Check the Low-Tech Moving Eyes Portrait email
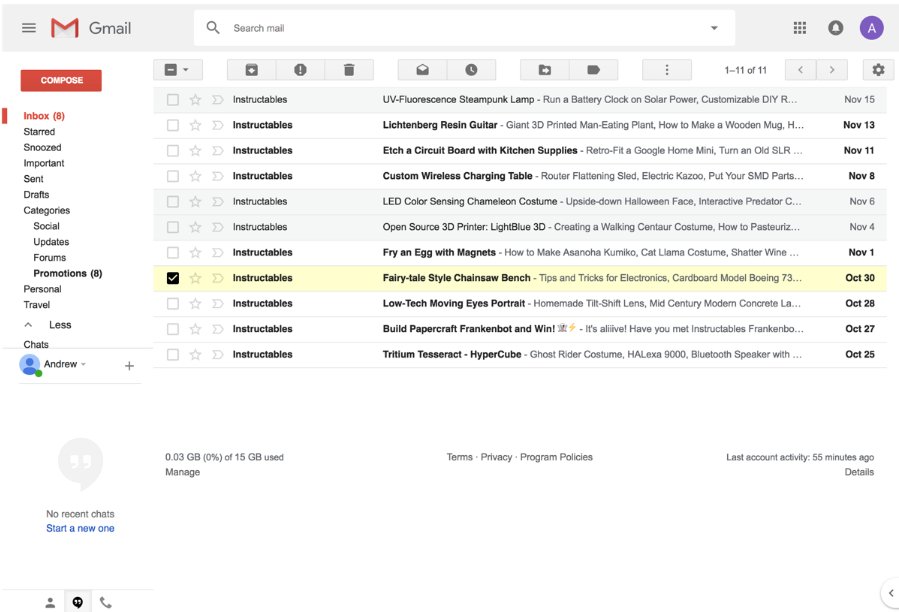This screenshot has width=899, height=612. click(173, 303)
